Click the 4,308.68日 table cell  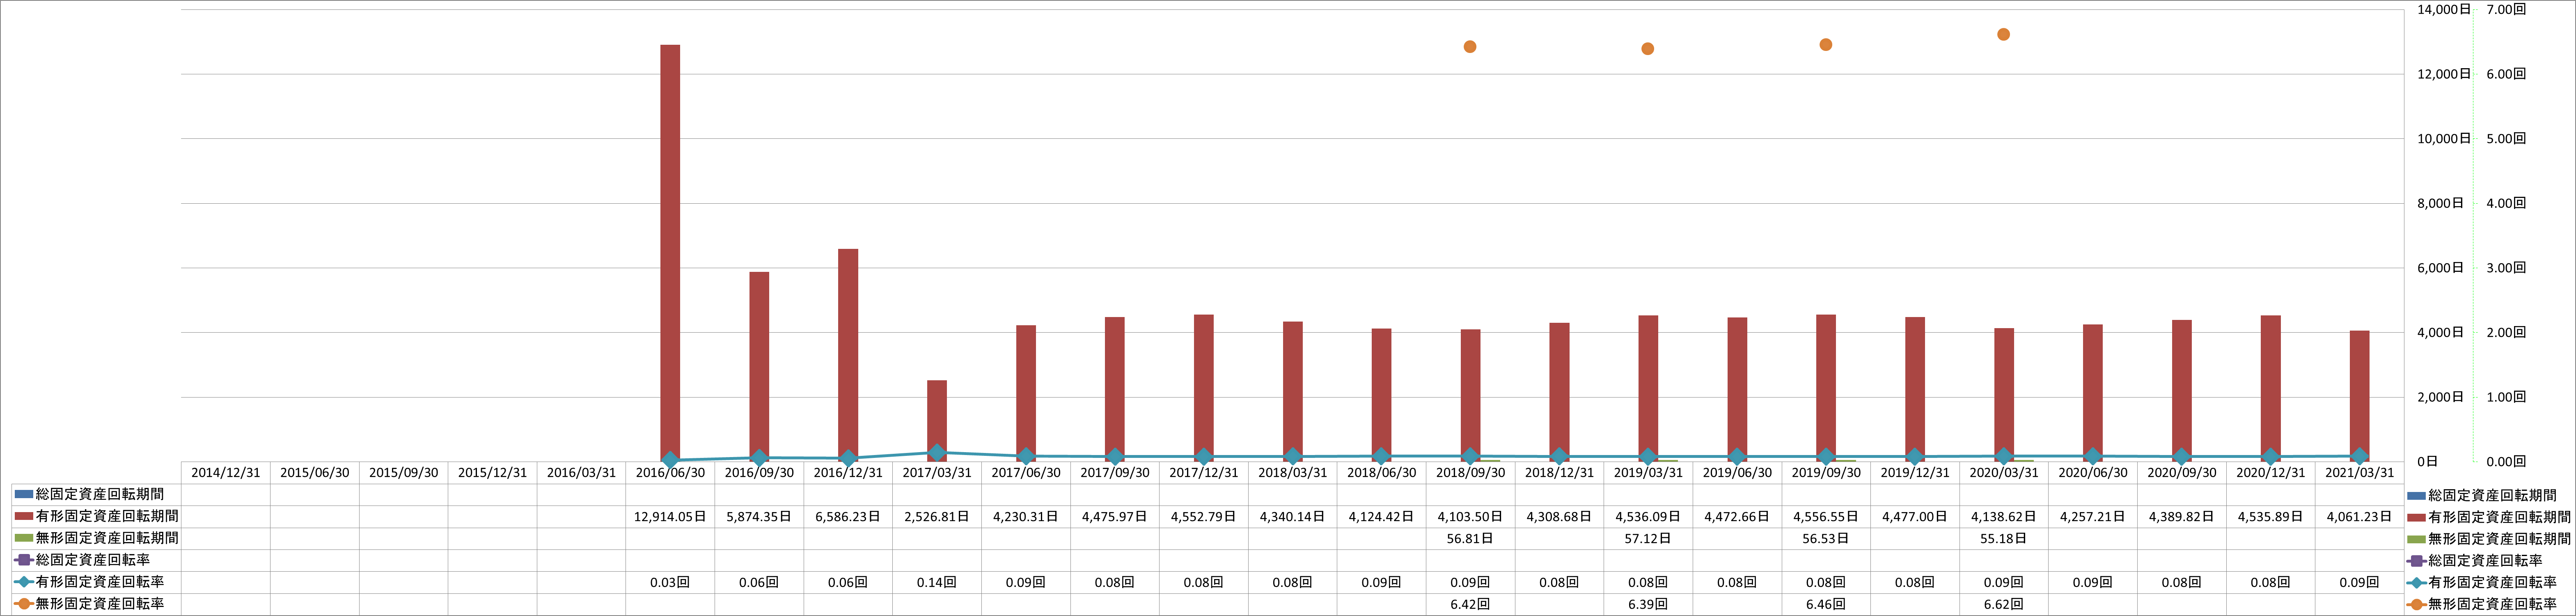pos(1559,517)
